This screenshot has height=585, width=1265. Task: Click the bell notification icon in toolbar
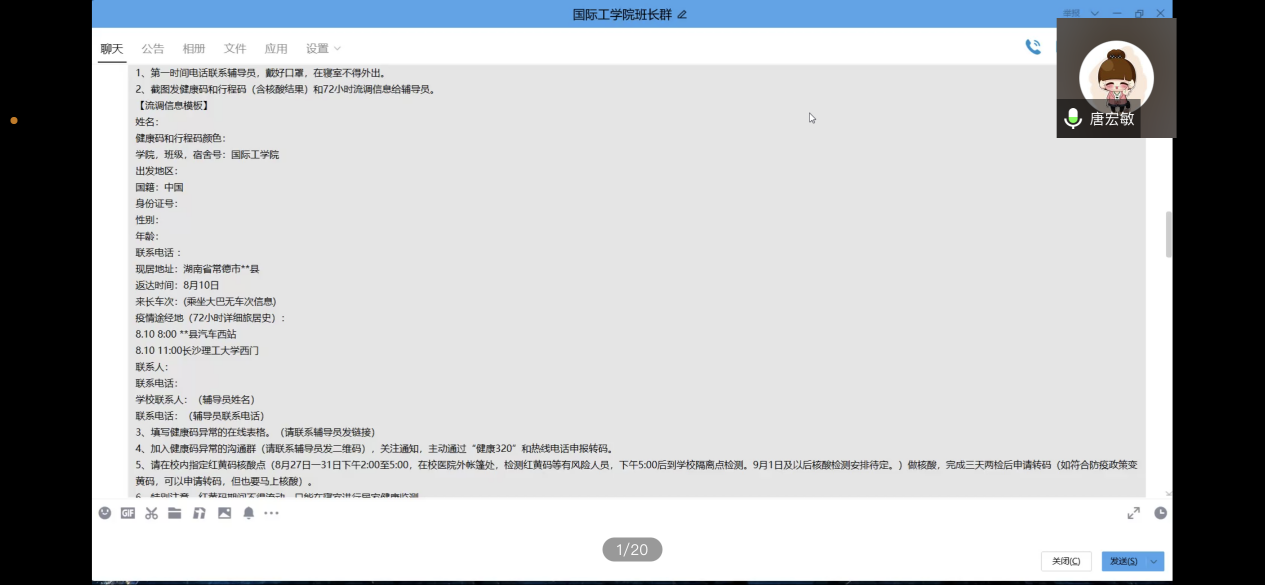pos(249,513)
